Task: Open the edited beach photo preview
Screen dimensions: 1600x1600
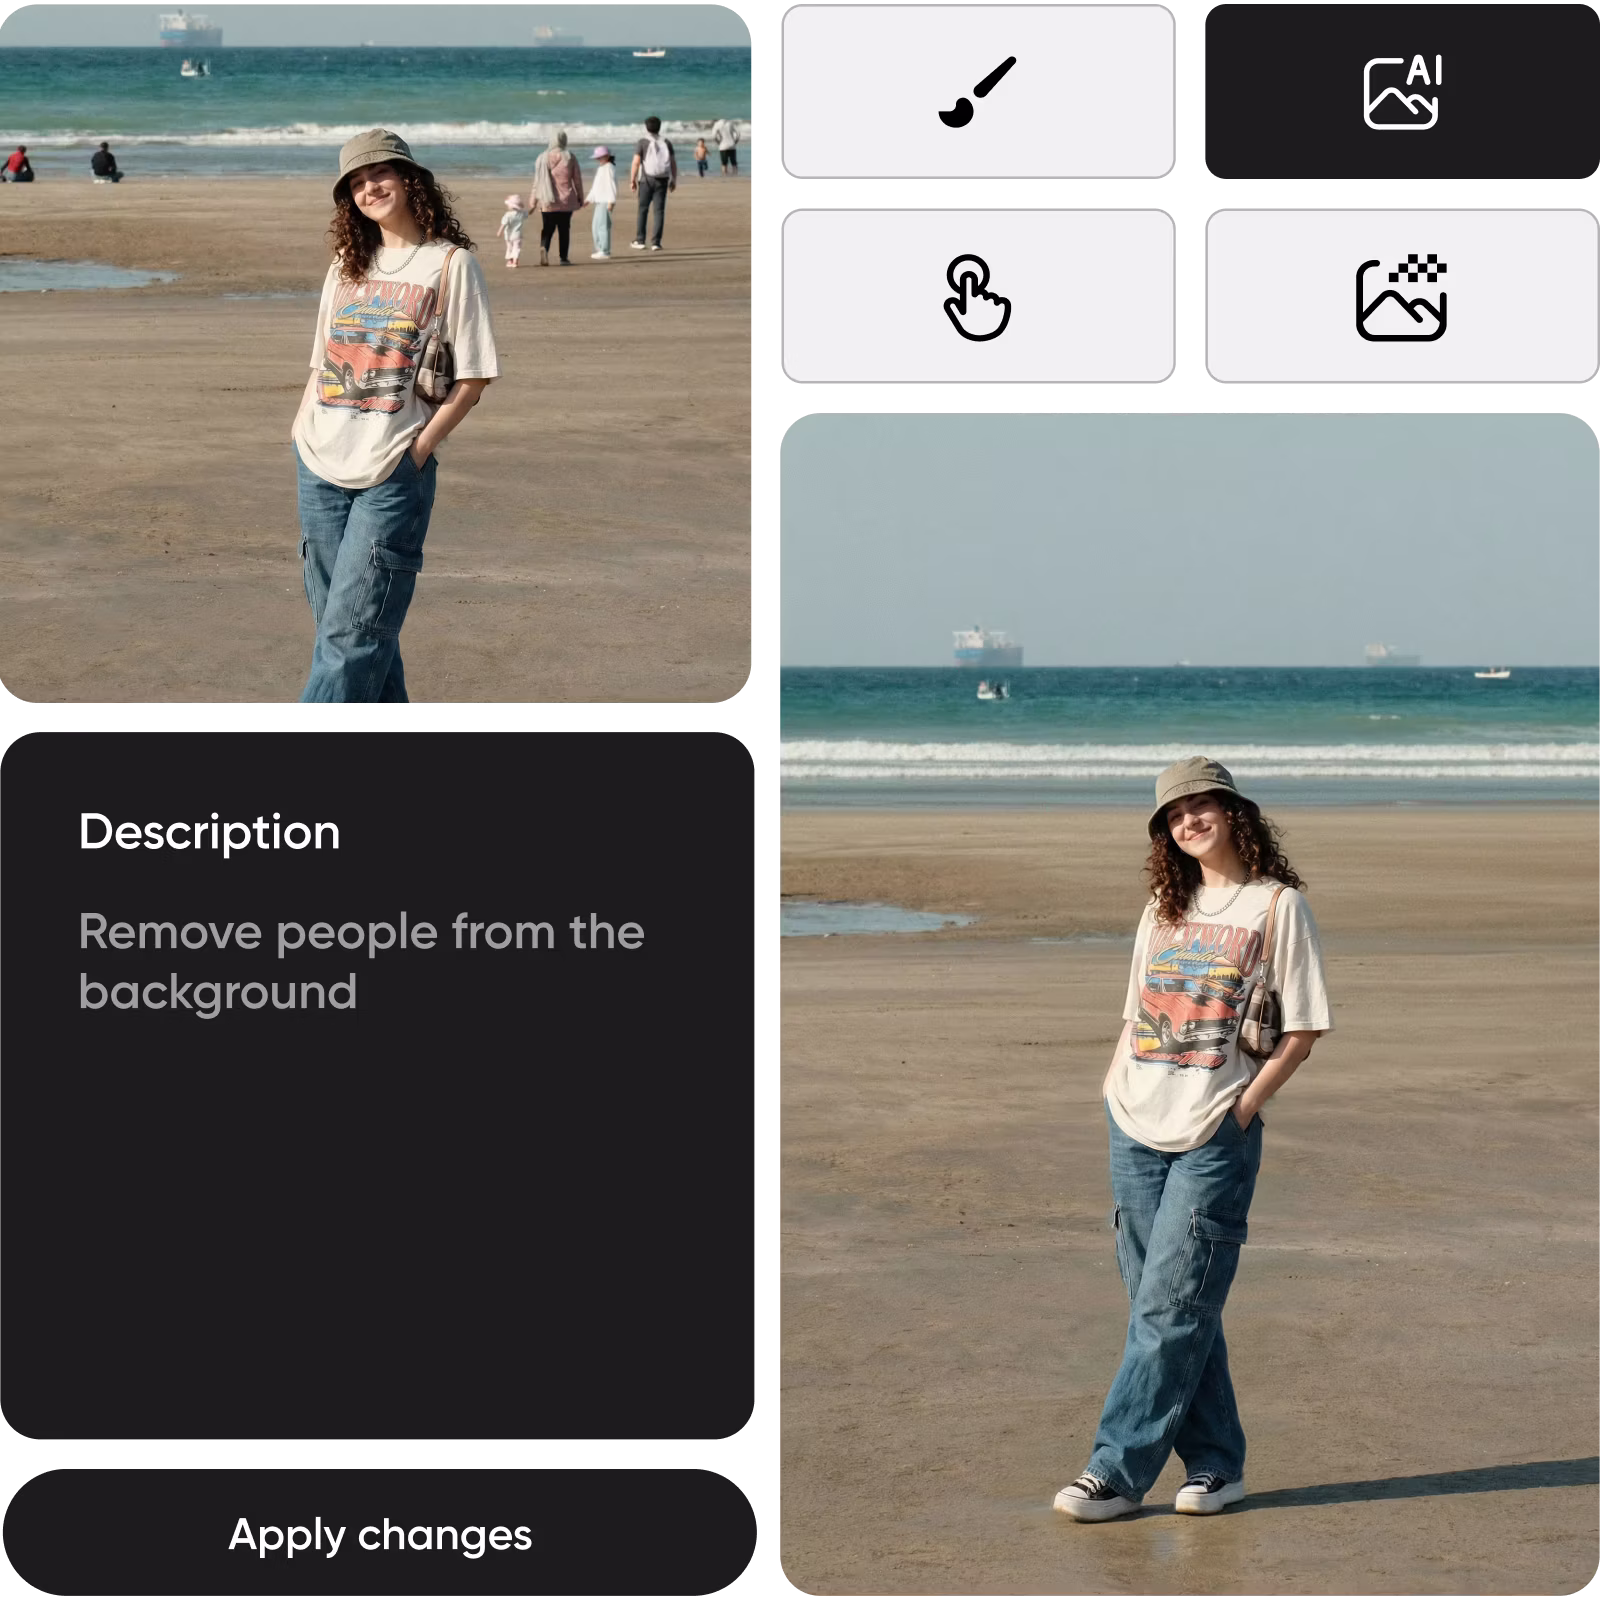Action: tap(1190, 1004)
